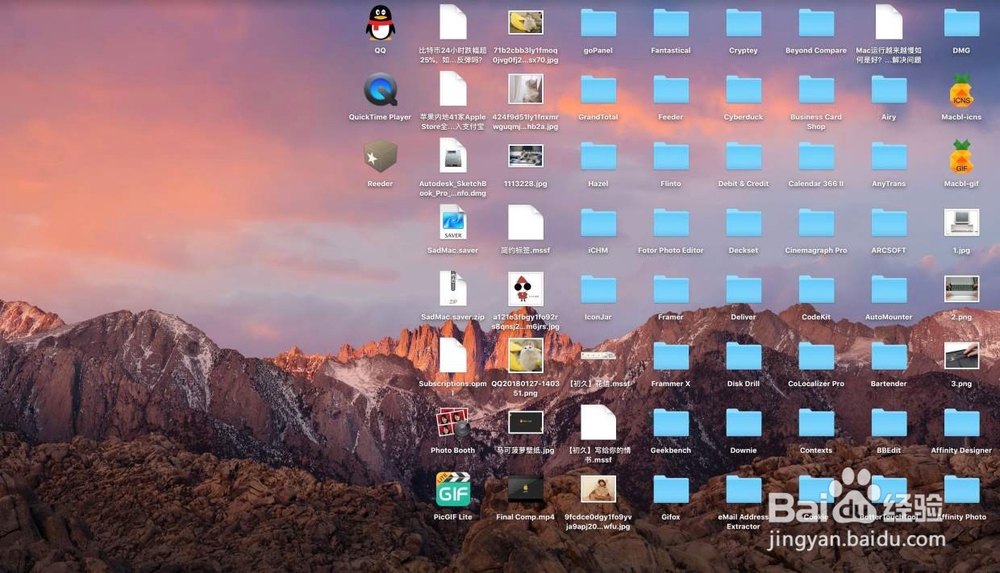Click the SadMac.saver.zip archive
Screen dimensions: 1000x573
453,289
